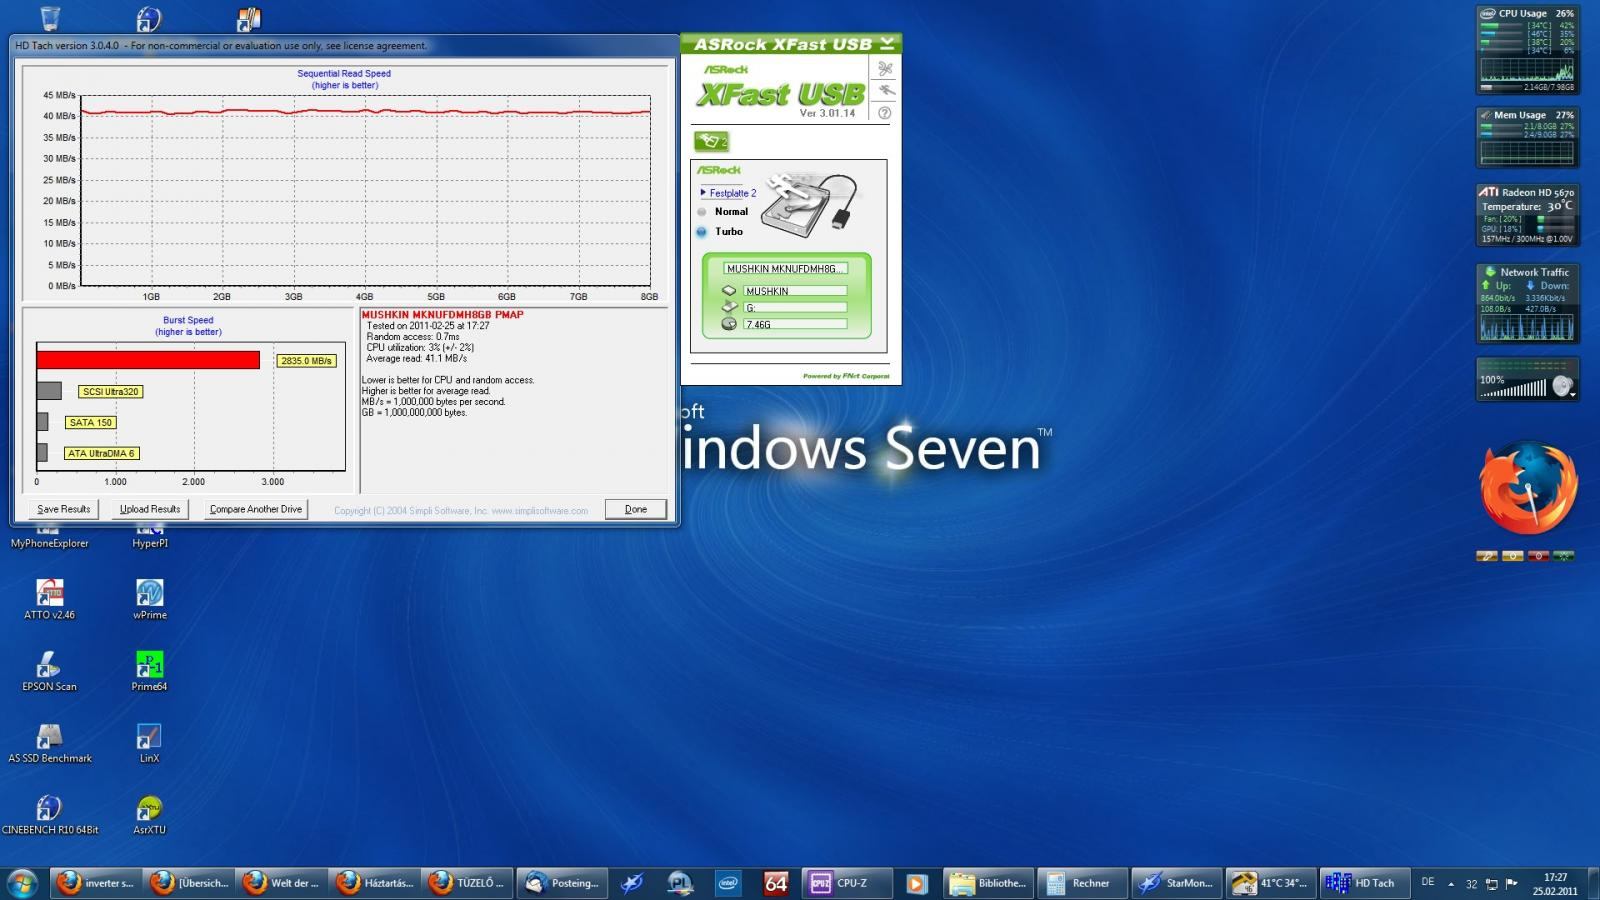Viewport: 1600px width, 900px height.
Task: Show hidden system tray icons arrow
Action: [x=1451, y=884]
